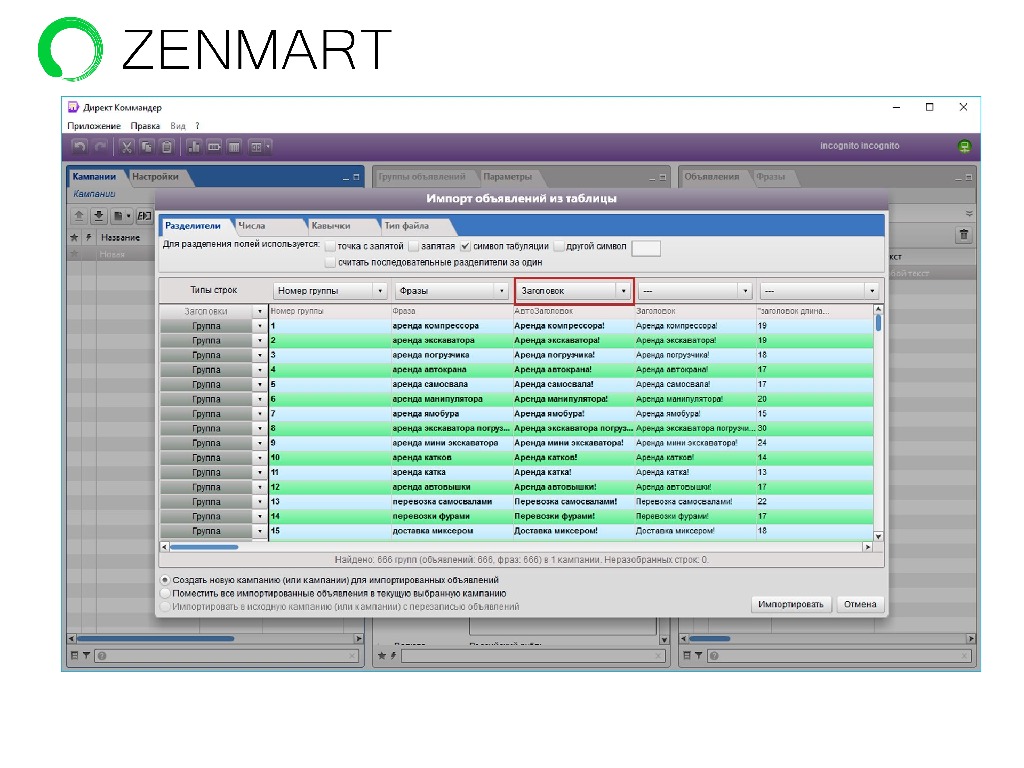Click the green connection status icon
The width and height of the screenshot is (1024, 768).
(964, 146)
